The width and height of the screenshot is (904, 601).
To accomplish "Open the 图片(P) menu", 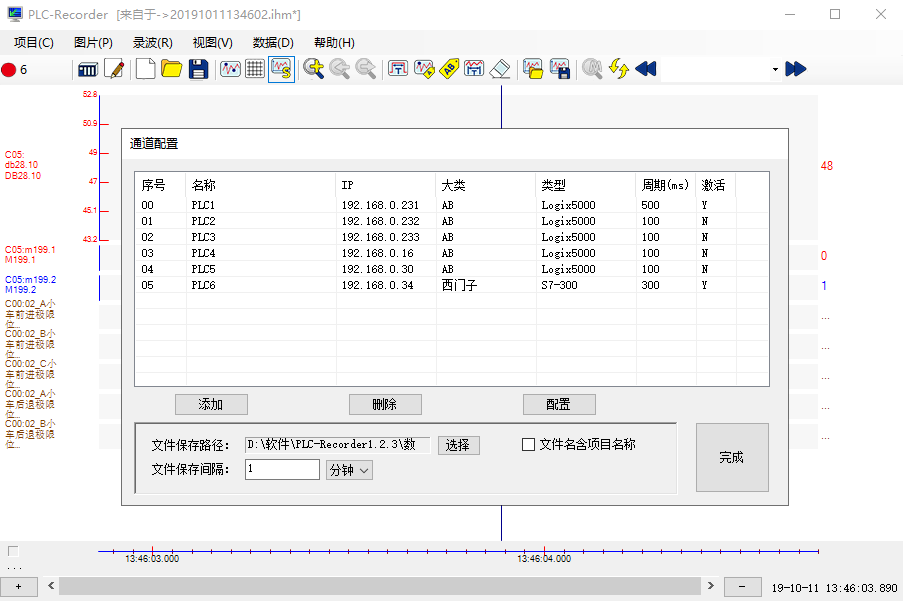I will point(93,43).
